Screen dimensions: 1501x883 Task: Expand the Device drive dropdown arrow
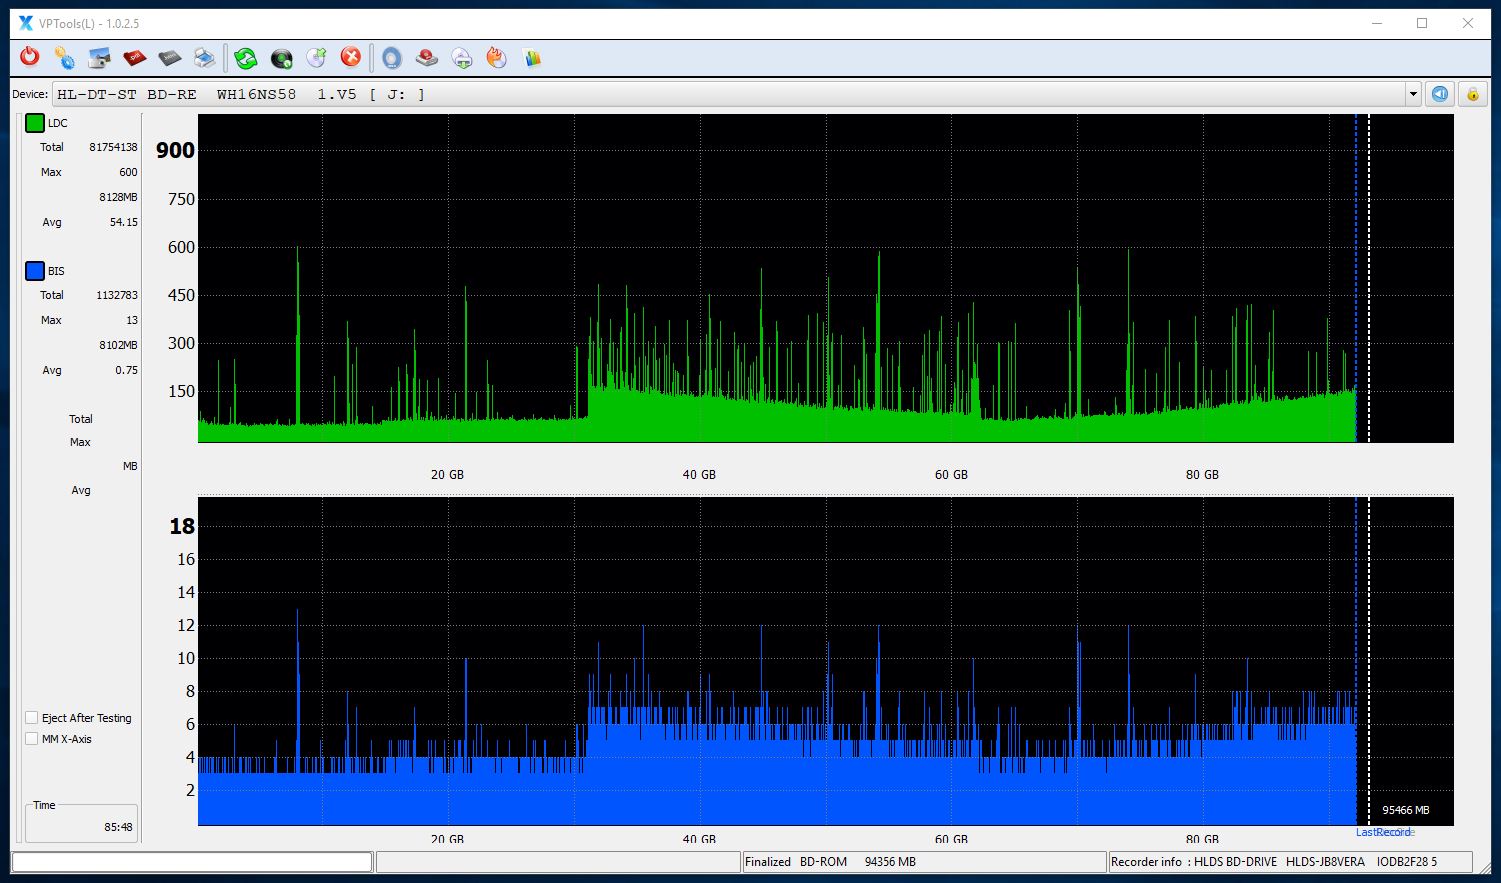(x=1413, y=94)
